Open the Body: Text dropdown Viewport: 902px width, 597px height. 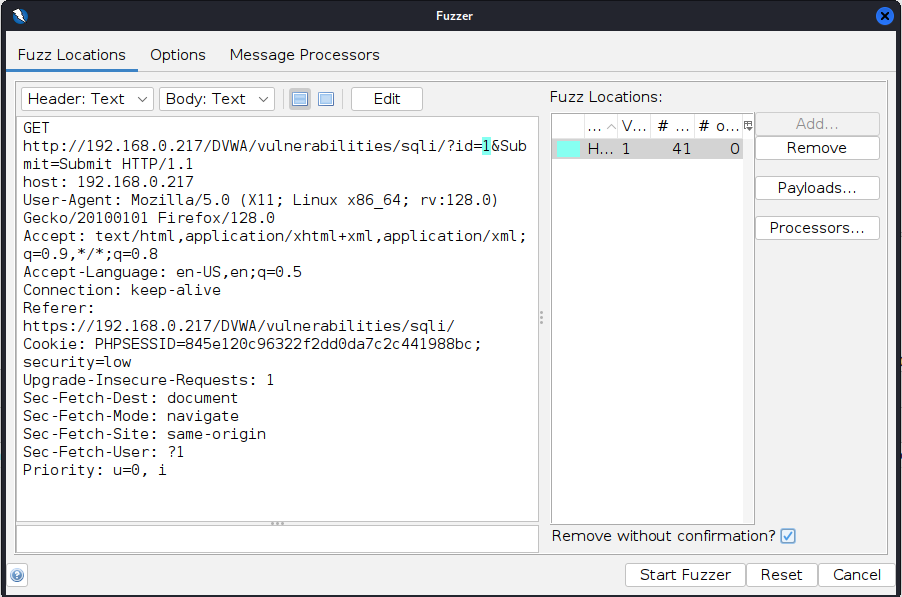pos(217,99)
